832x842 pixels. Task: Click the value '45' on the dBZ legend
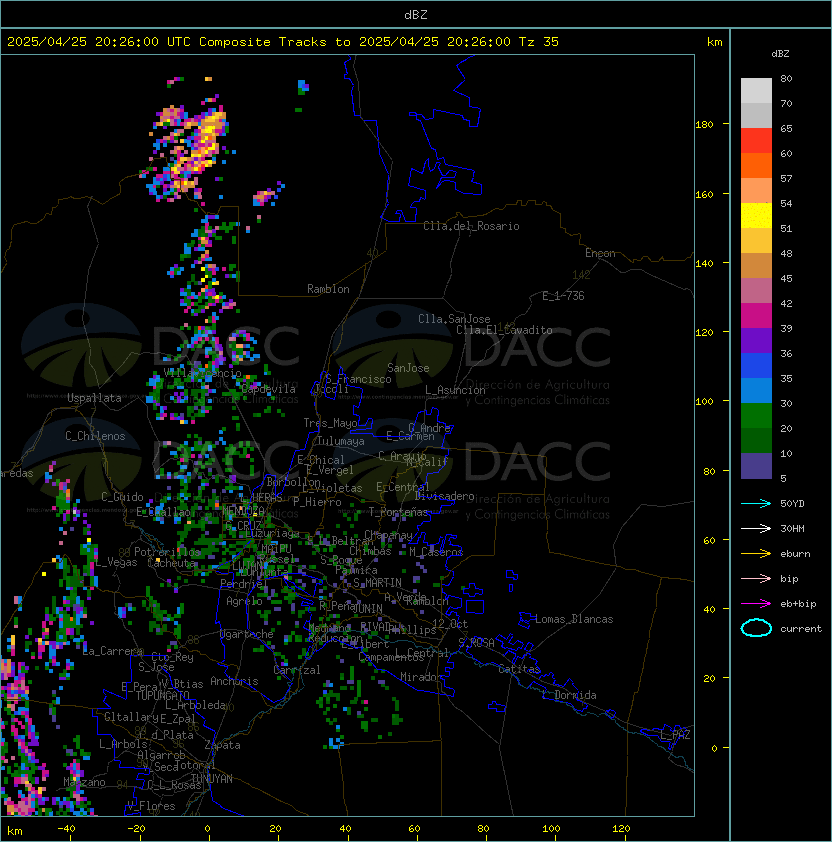(786, 278)
